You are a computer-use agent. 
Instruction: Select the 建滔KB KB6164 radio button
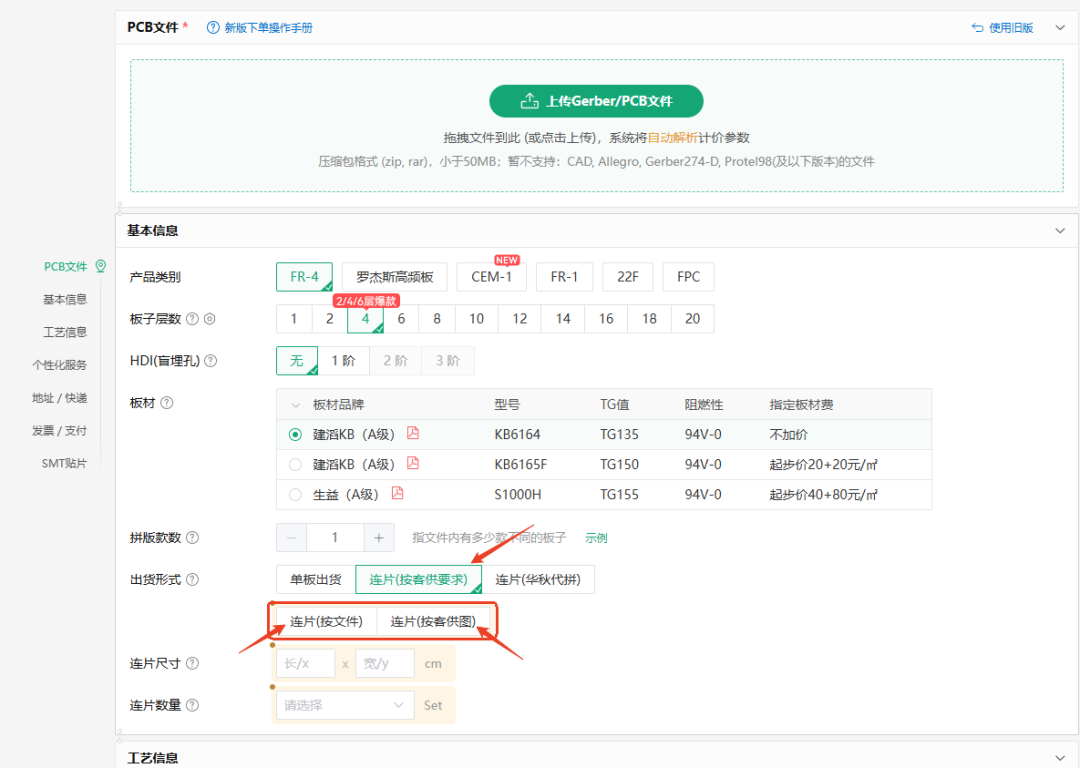295,435
